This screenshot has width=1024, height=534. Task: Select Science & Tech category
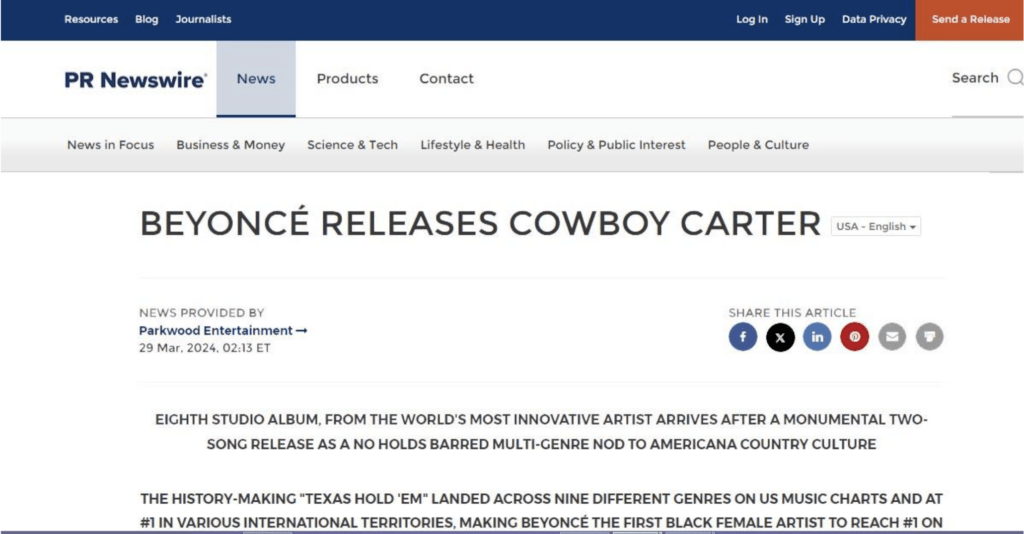point(353,145)
